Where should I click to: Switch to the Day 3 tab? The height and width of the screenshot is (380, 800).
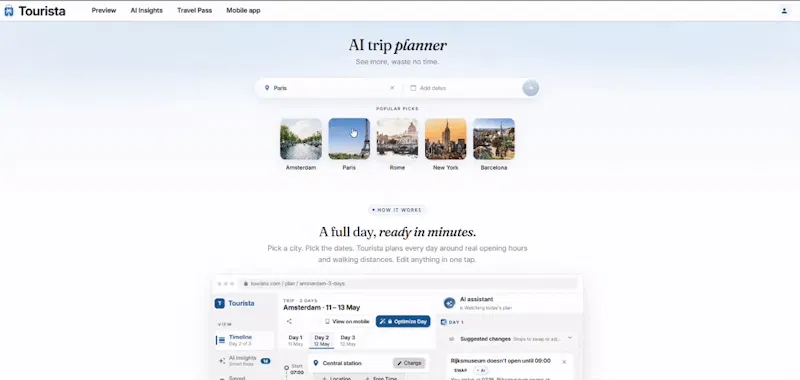(347, 340)
